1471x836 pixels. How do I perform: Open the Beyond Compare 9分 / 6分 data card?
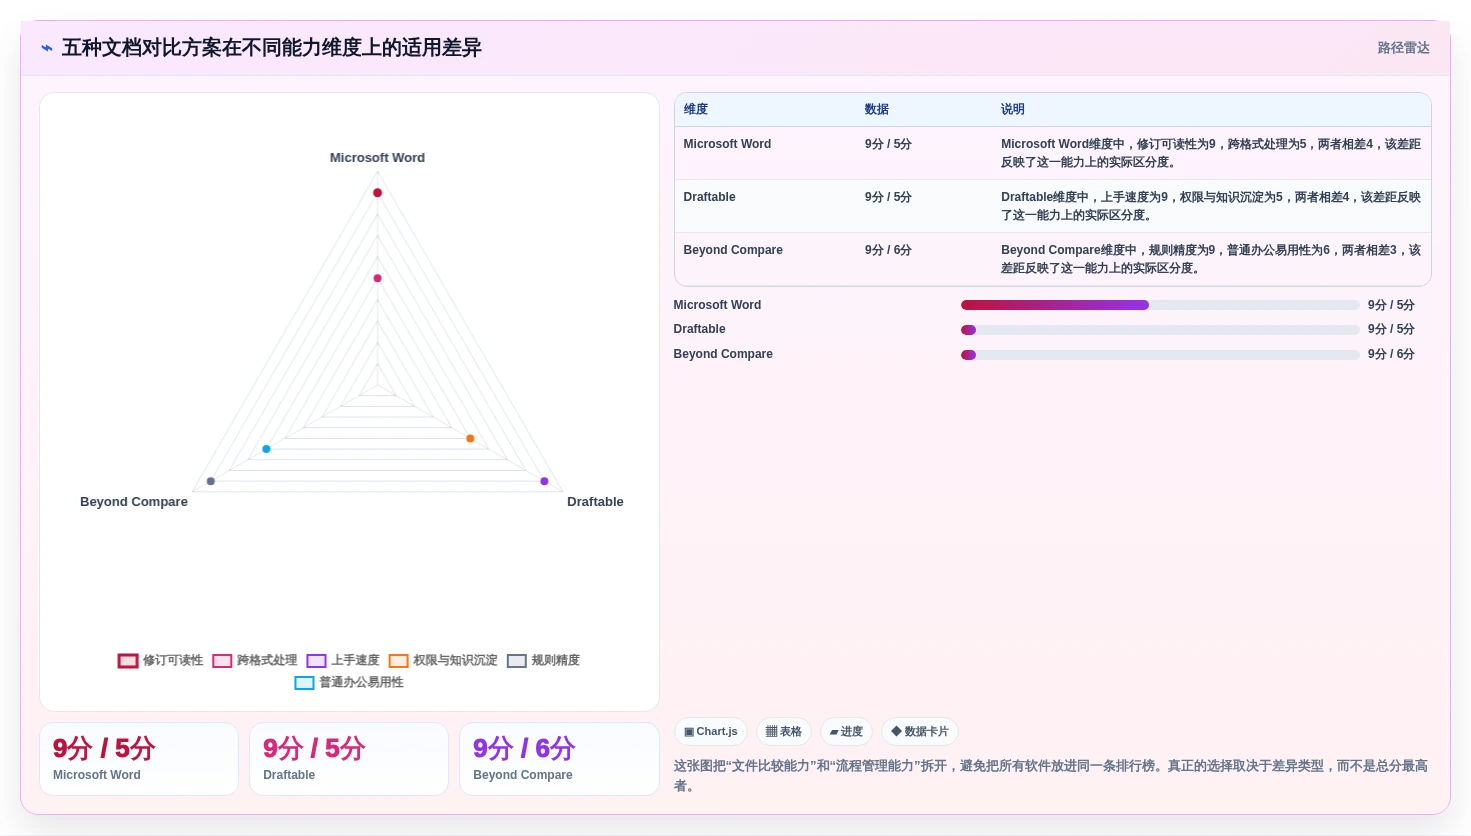pyautogui.click(x=559, y=759)
